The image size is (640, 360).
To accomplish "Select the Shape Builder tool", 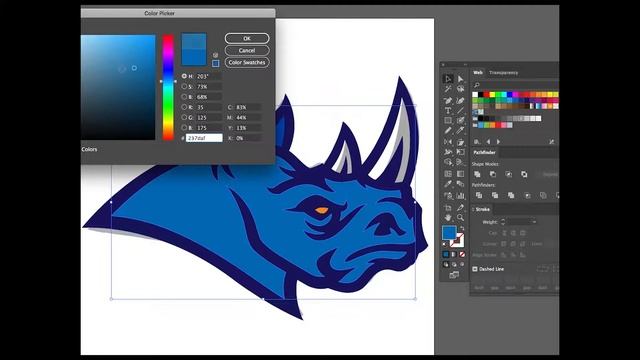I will 448,162.
